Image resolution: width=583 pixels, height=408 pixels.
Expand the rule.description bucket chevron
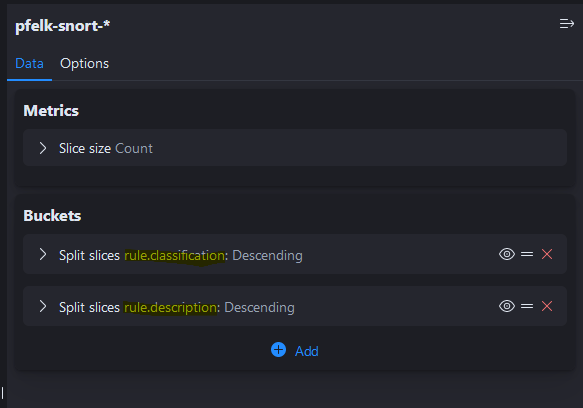[x=43, y=306]
